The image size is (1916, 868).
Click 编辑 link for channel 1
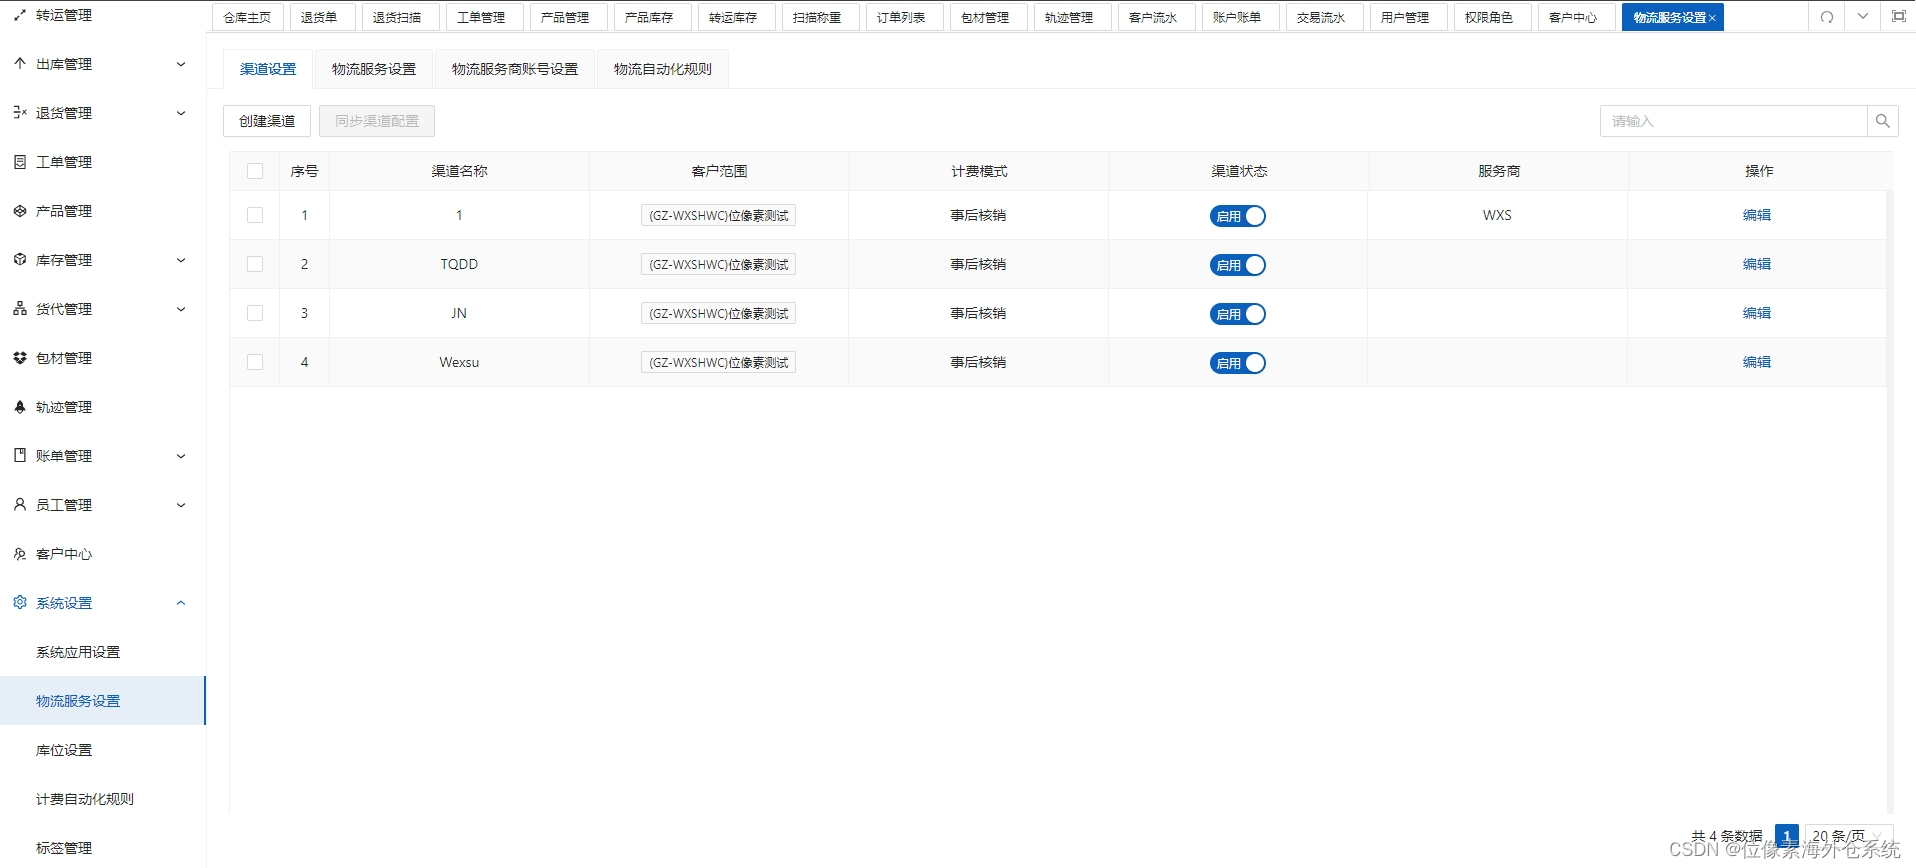pyautogui.click(x=1757, y=215)
